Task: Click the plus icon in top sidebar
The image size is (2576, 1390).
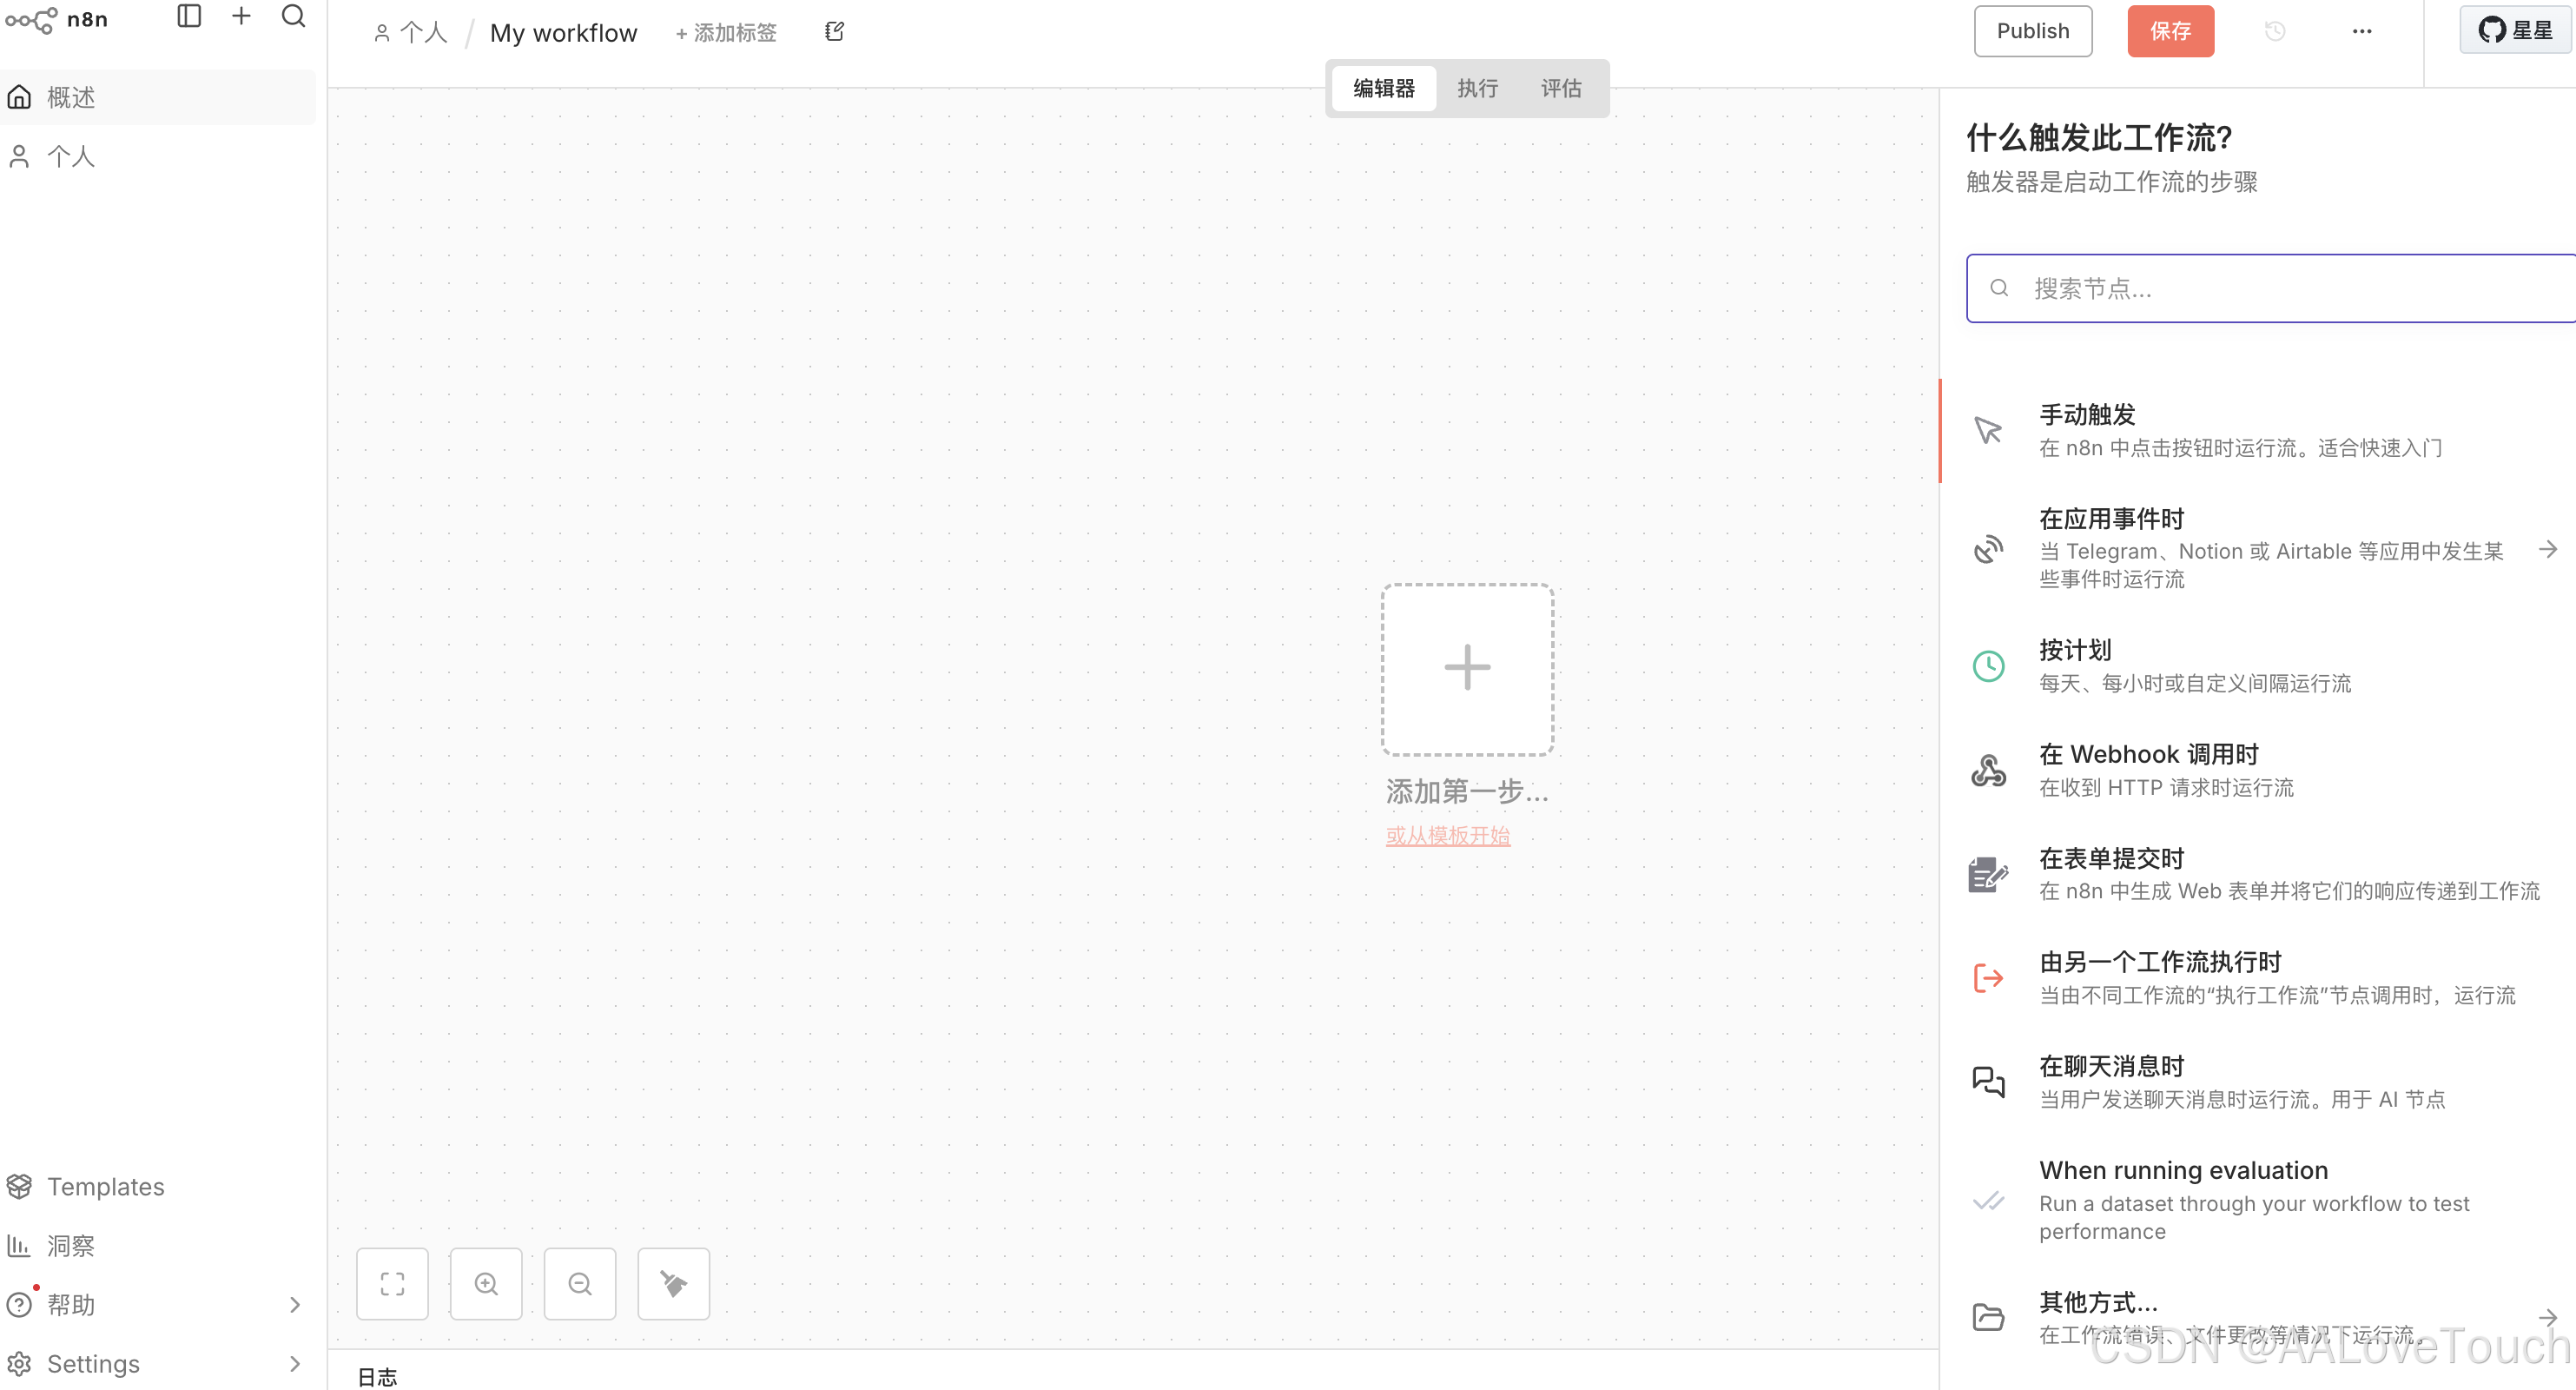Action: tap(241, 16)
